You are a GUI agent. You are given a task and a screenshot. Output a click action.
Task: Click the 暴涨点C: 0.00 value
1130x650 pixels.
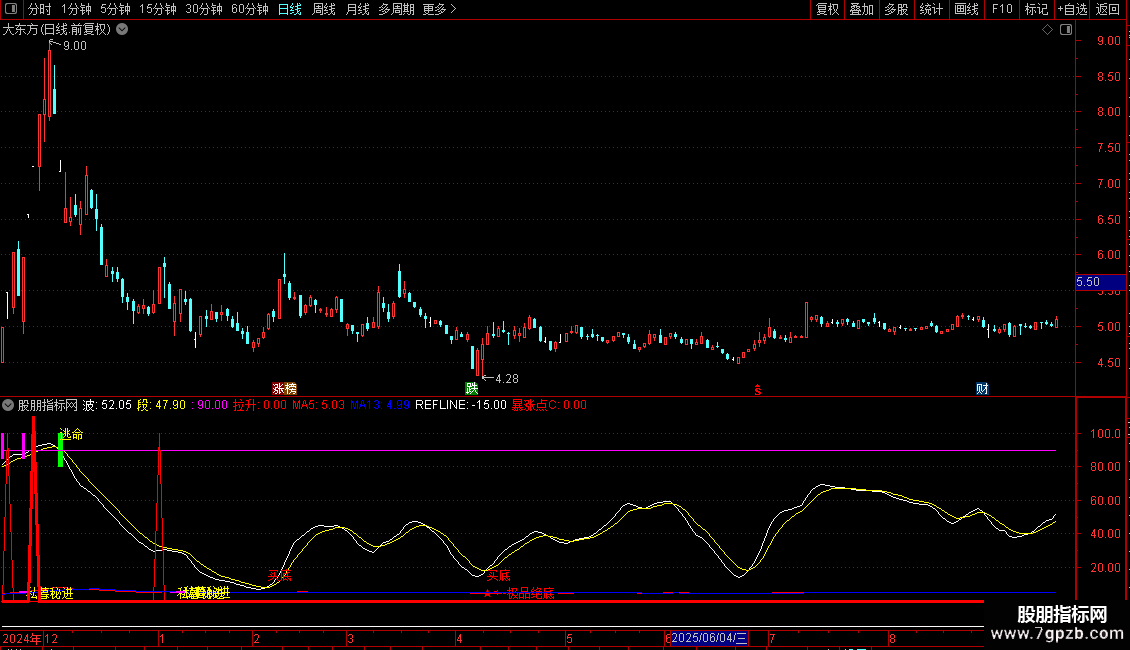coord(549,405)
